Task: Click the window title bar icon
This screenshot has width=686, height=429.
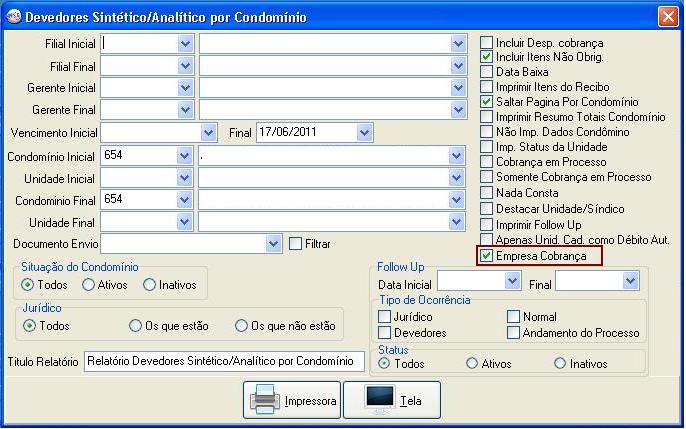Action: point(13,17)
